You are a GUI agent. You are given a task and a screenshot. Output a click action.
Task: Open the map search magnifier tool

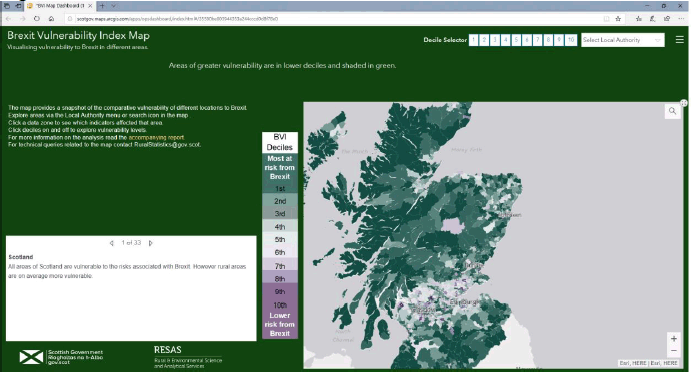coord(672,111)
